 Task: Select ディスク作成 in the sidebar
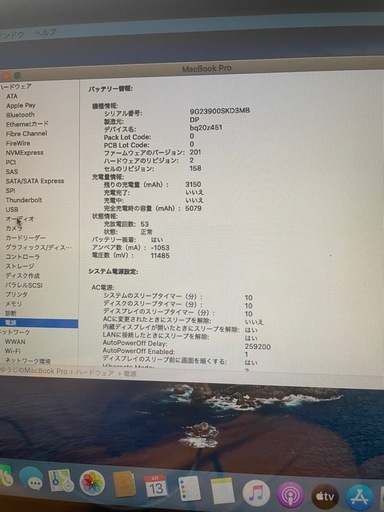(22, 276)
